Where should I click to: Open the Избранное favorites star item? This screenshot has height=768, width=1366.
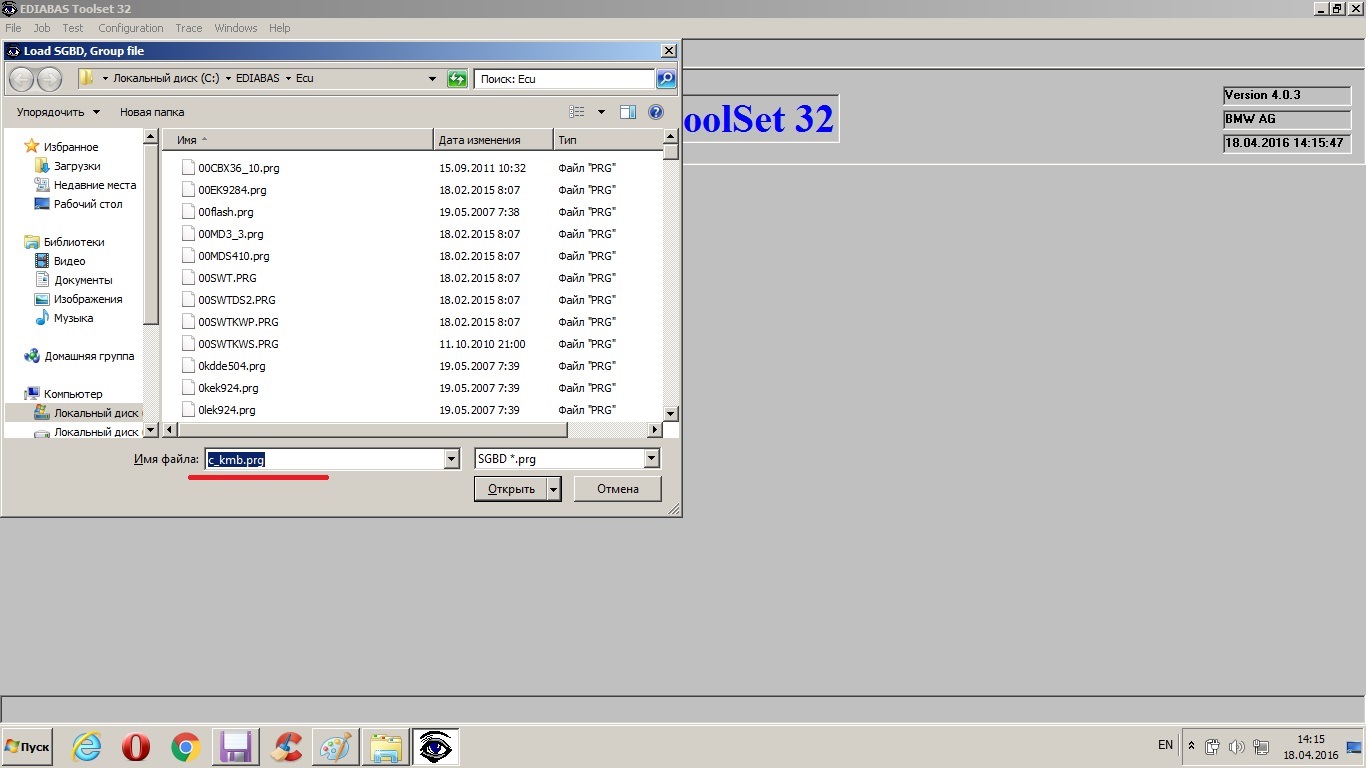click(x=61, y=147)
